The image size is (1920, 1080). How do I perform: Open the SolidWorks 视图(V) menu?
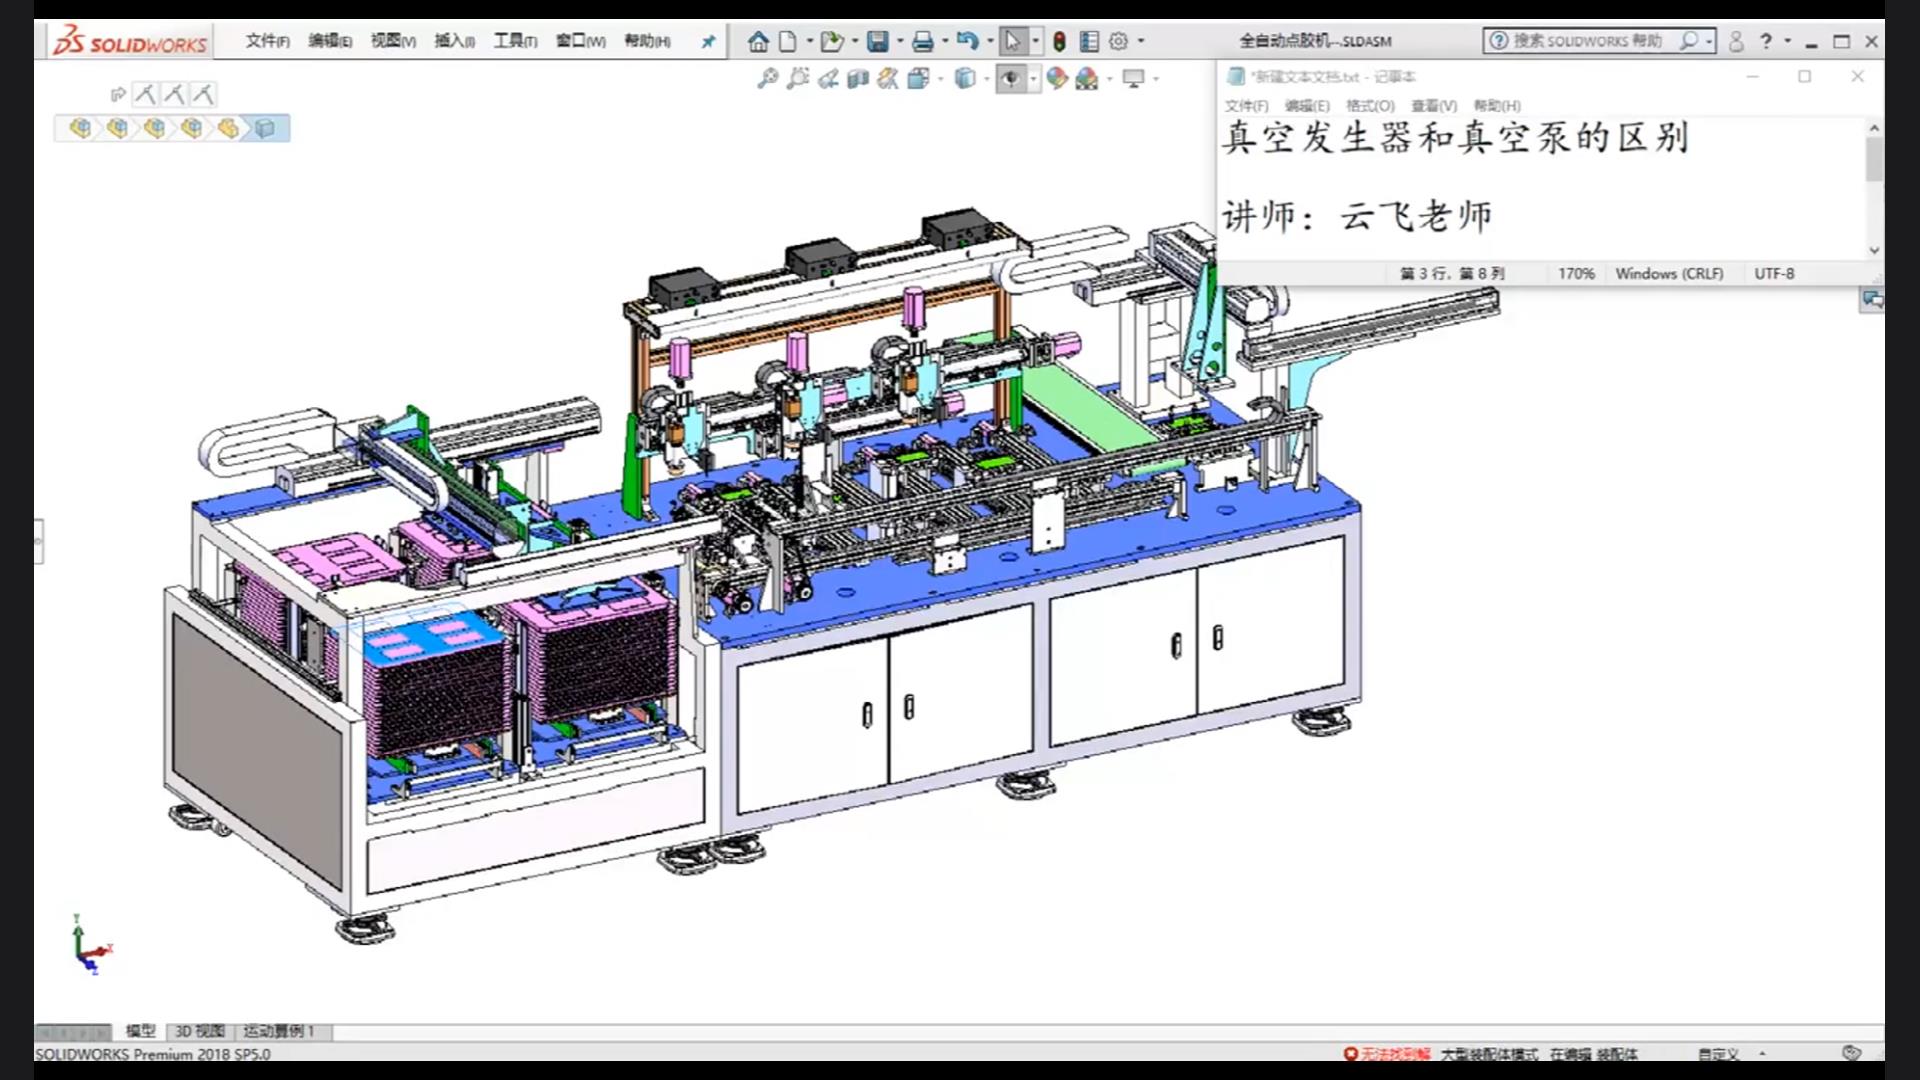pos(393,41)
